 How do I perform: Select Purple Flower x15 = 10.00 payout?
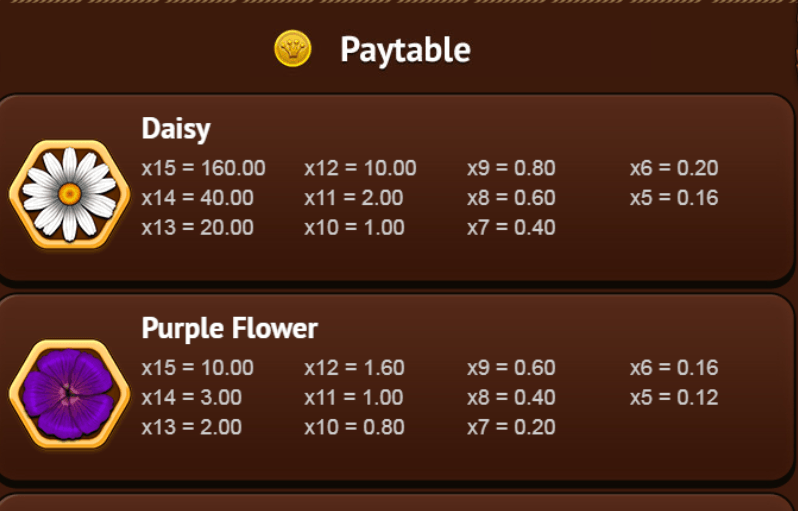click(197, 367)
